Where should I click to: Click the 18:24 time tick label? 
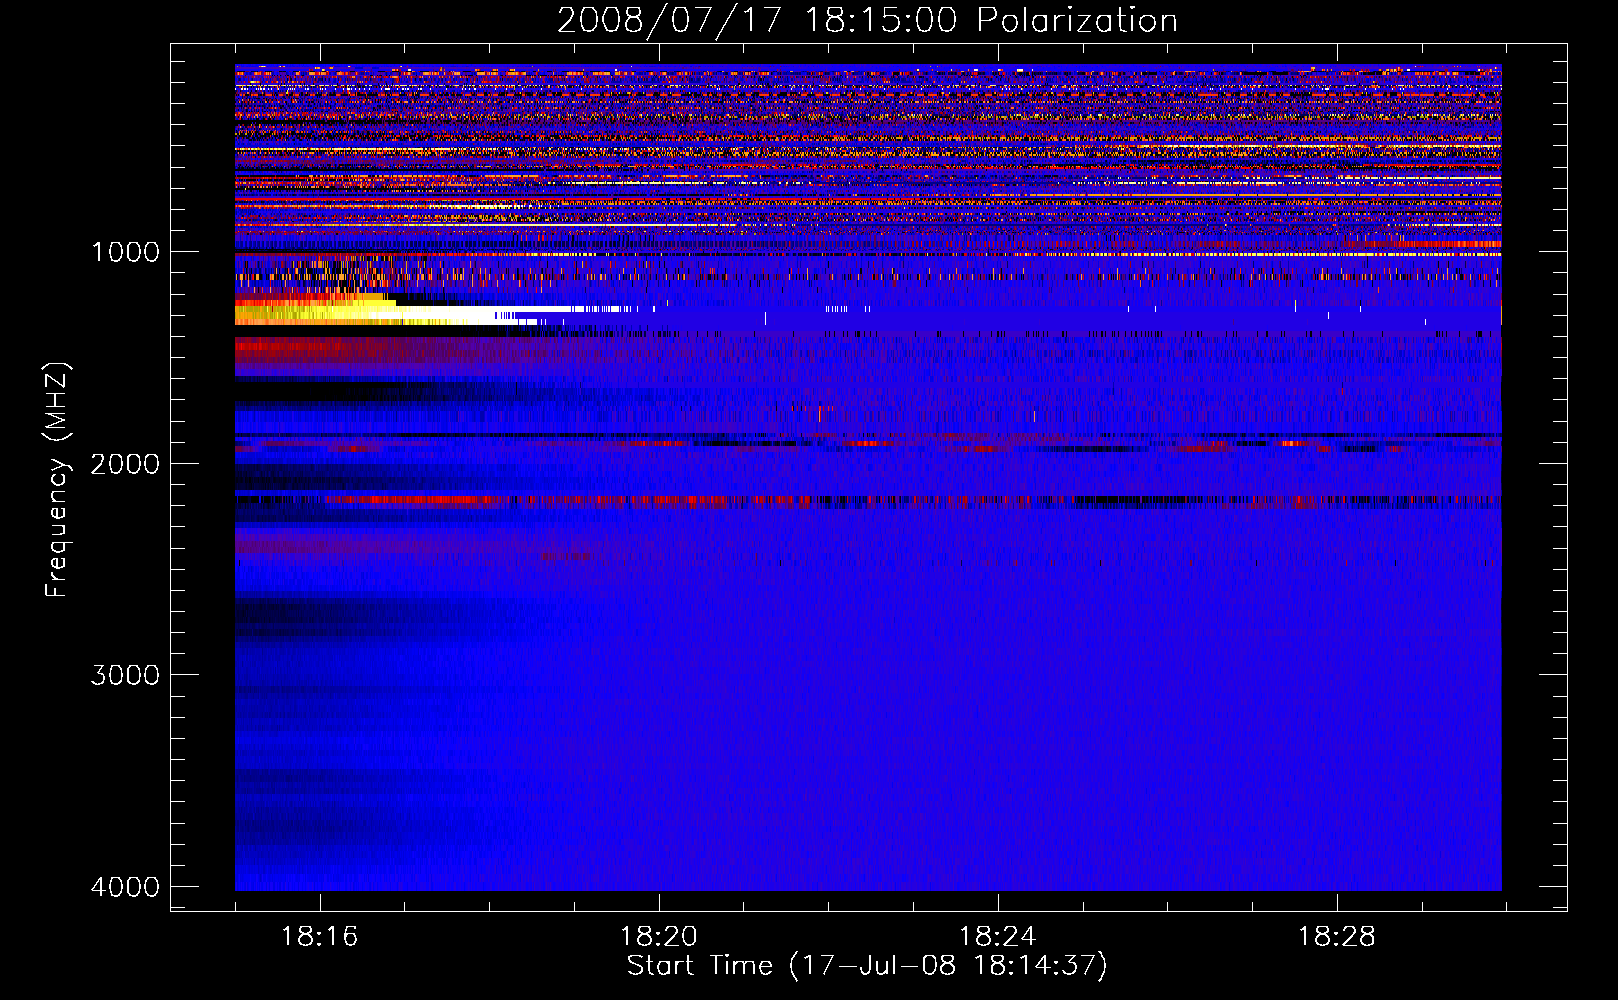(997, 937)
